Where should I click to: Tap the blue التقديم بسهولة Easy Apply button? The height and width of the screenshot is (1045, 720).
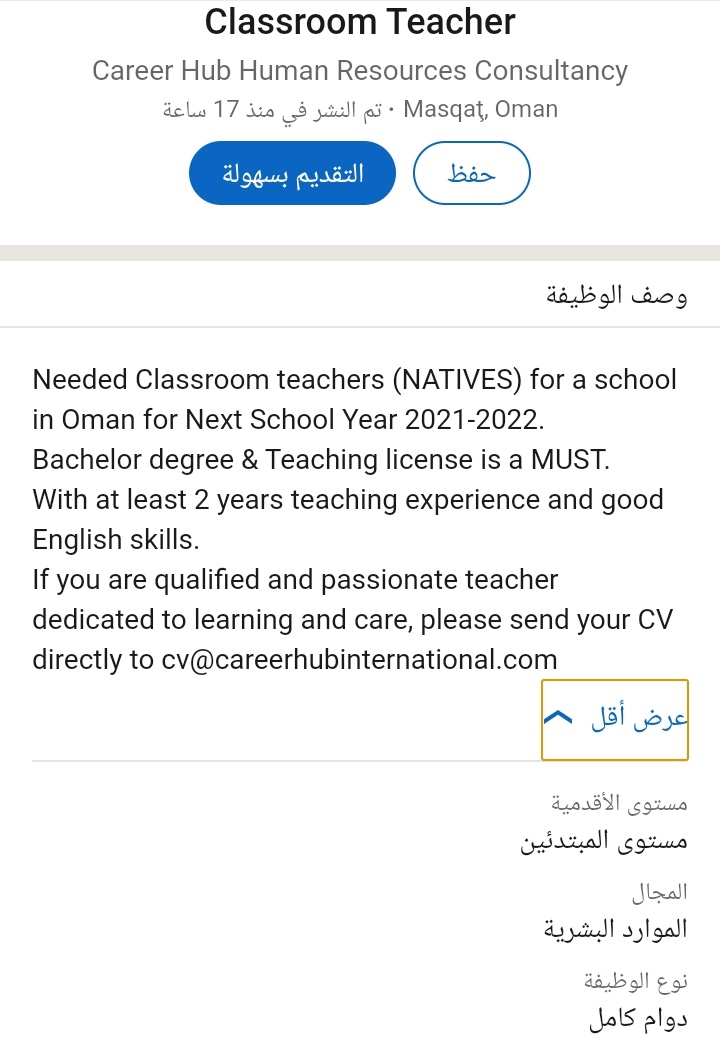292,173
